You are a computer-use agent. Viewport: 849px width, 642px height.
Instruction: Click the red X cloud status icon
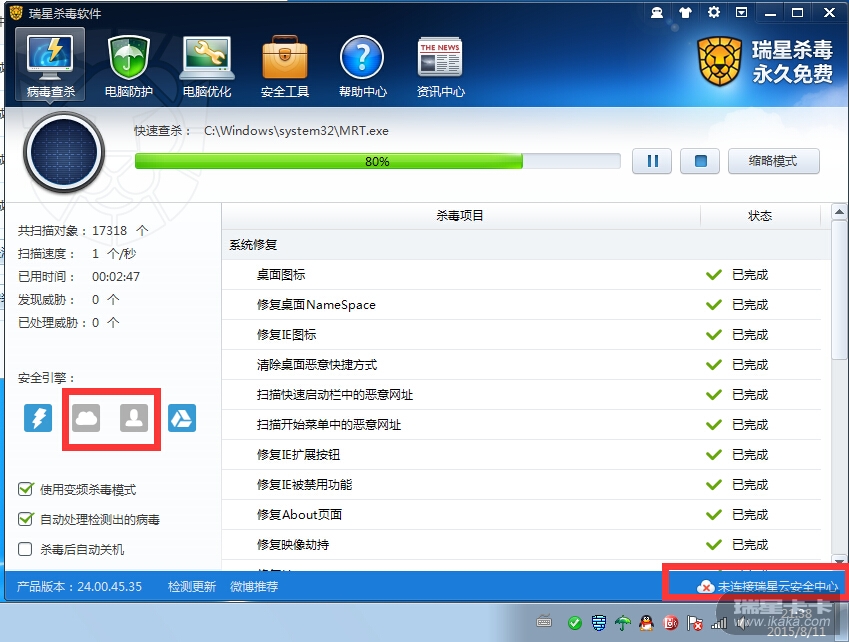(x=705, y=586)
